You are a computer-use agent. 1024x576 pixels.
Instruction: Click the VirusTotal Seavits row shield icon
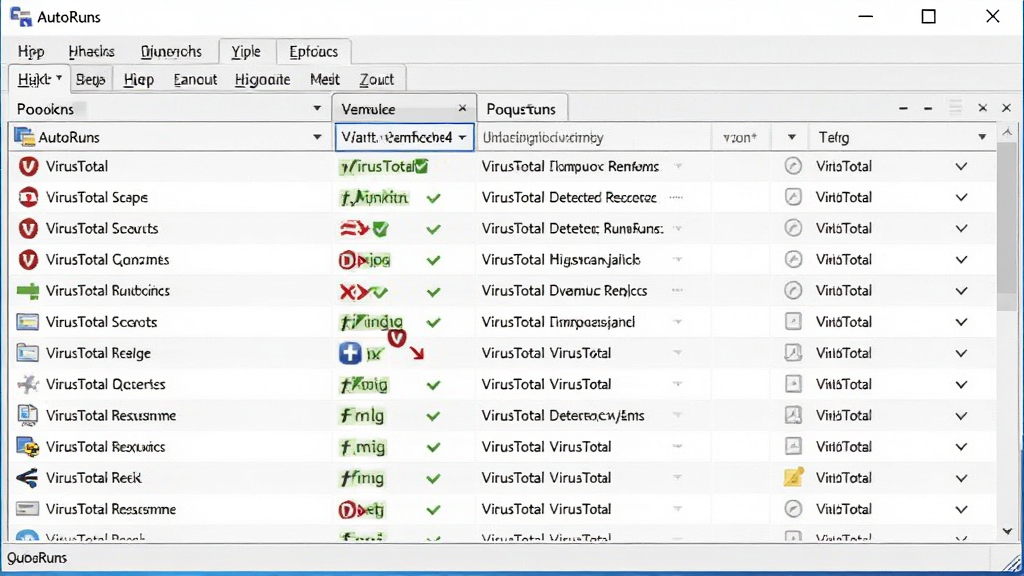pyautogui.click(x=28, y=229)
